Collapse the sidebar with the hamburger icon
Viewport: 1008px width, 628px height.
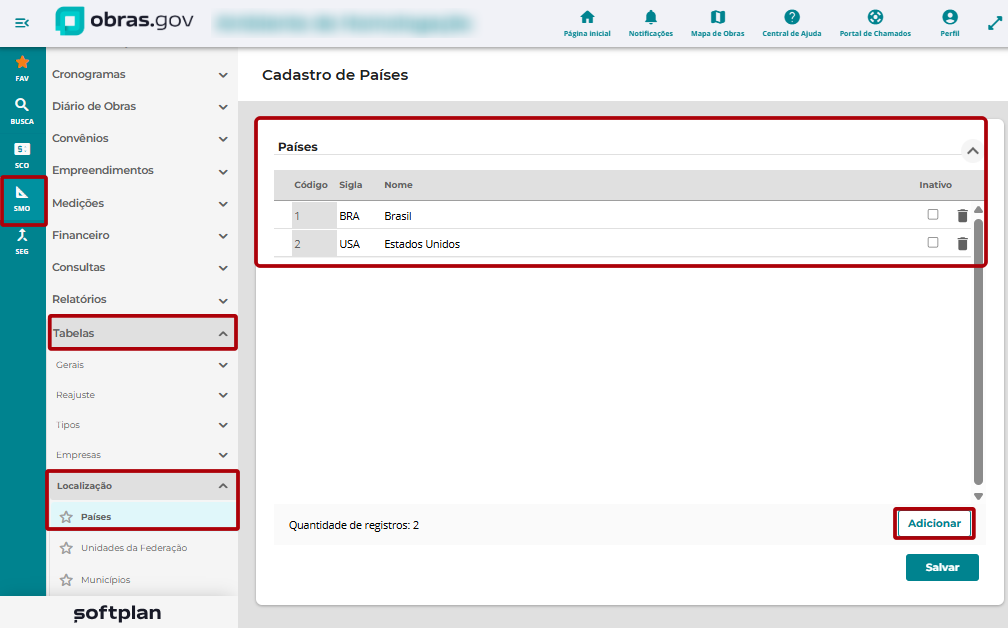click(22, 23)
